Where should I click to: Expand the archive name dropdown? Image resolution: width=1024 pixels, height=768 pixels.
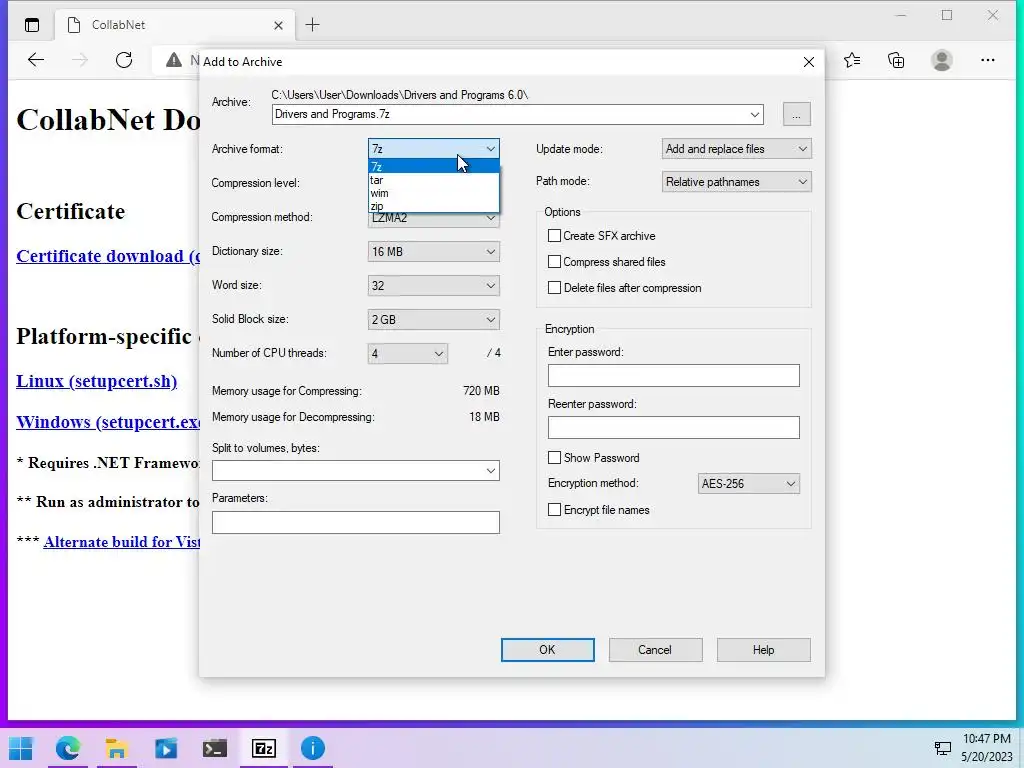click(x=755, y=114)
